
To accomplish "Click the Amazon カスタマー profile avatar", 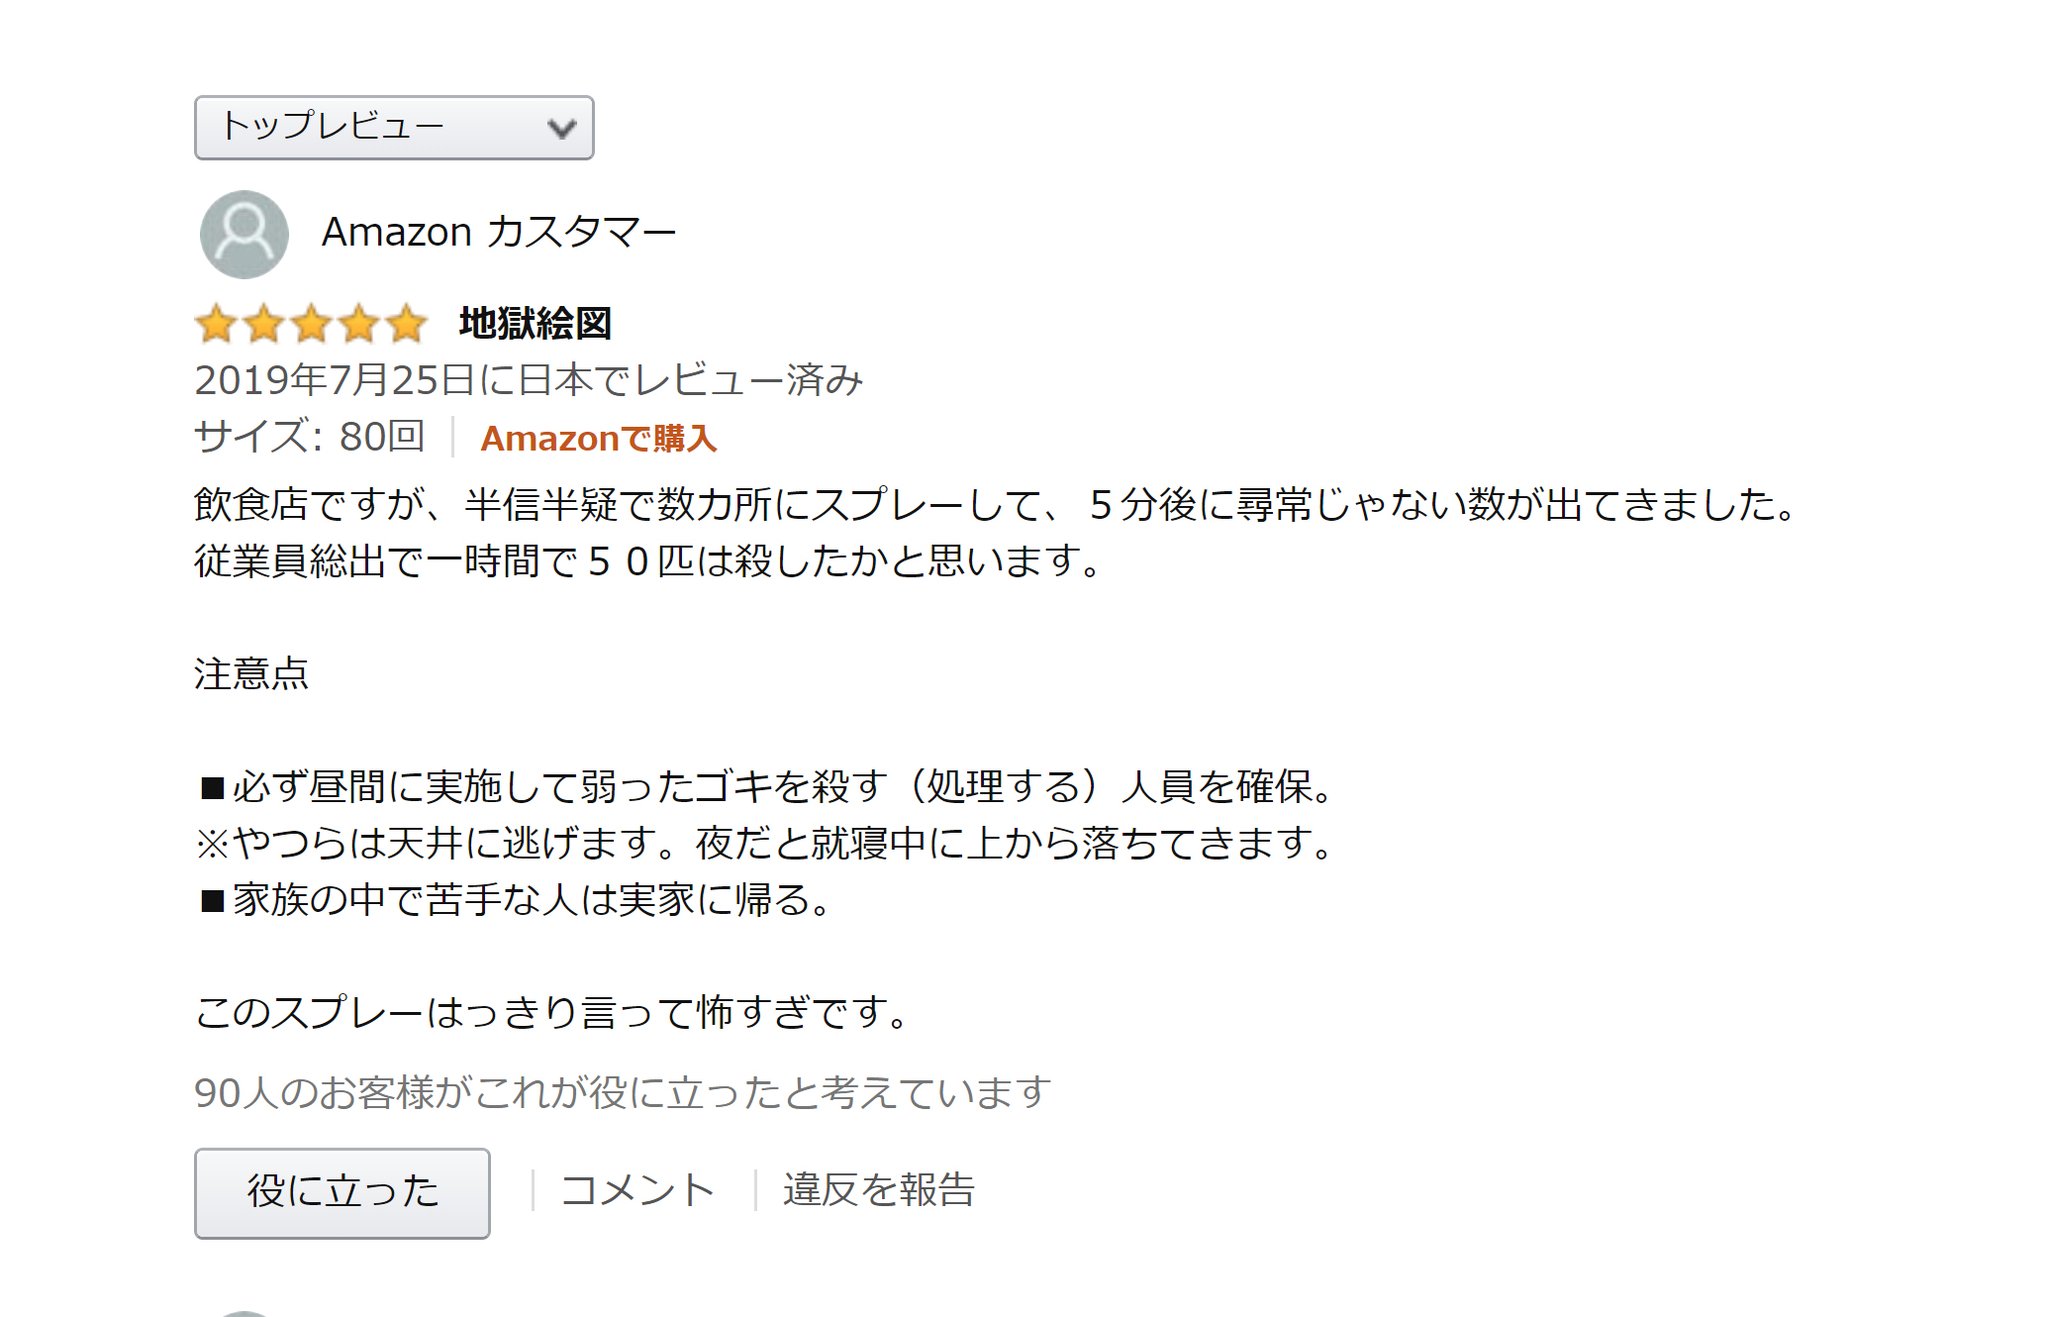I will [244, 234].
